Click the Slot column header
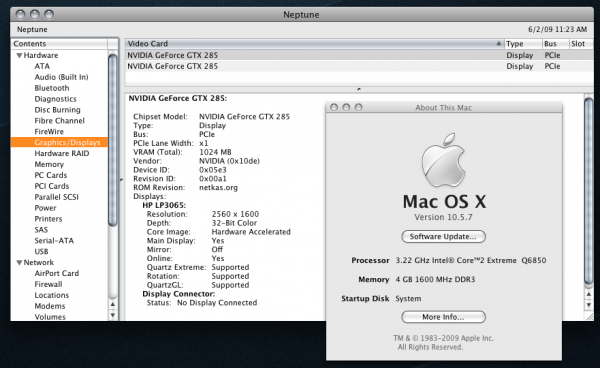The width and height of the screenshot is (600, 368). coord(581,44)
